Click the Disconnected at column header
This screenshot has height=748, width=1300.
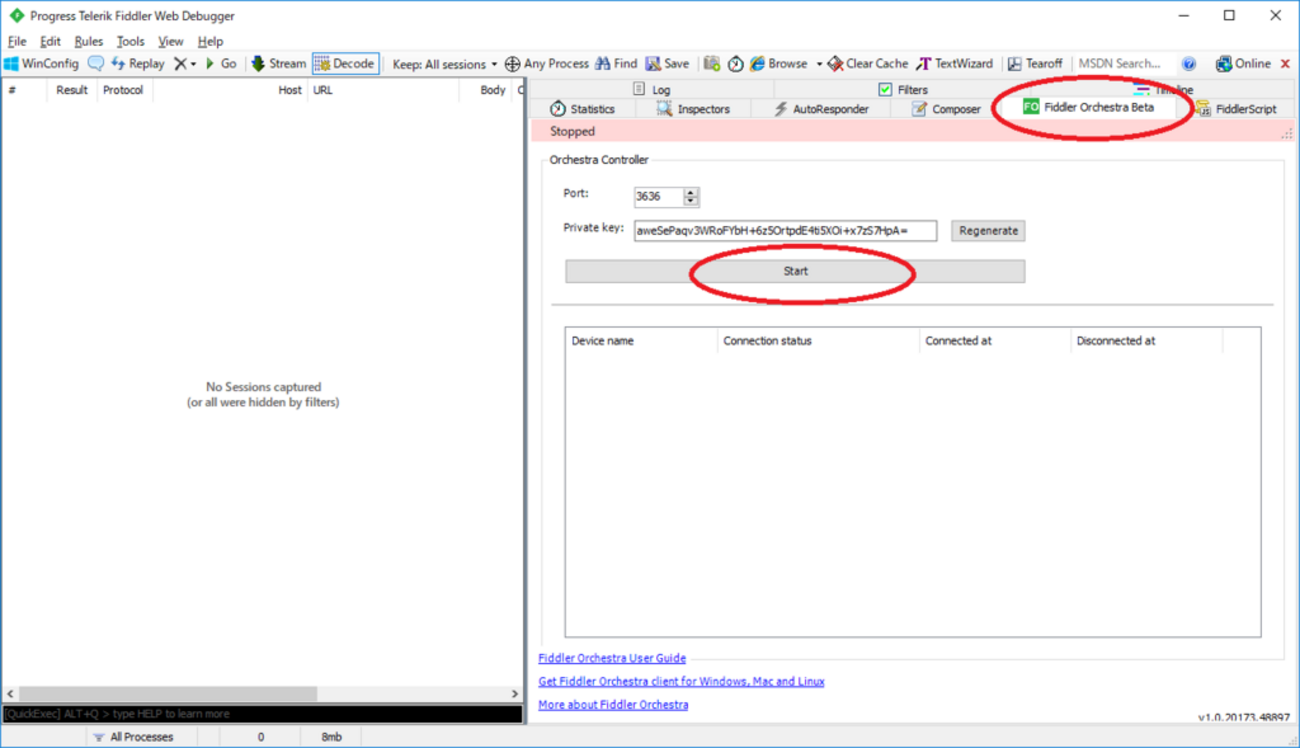pyautogui.click(x=1146, y=341)
